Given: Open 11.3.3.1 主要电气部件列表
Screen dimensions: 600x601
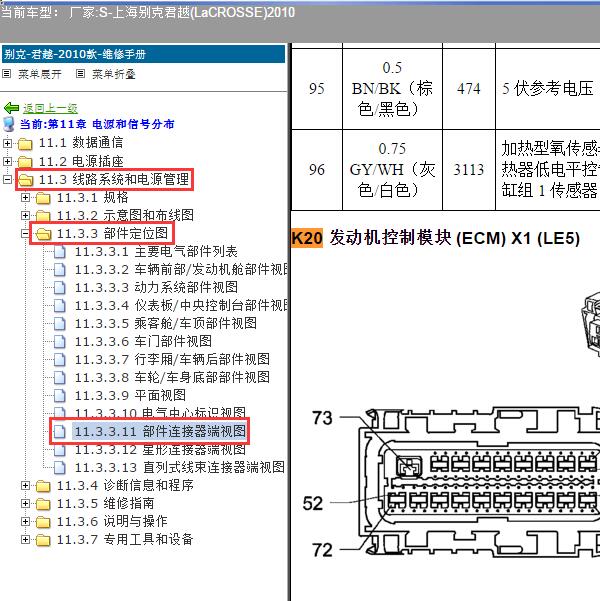Looking at the screenshot, I should [x=156, y=251].
